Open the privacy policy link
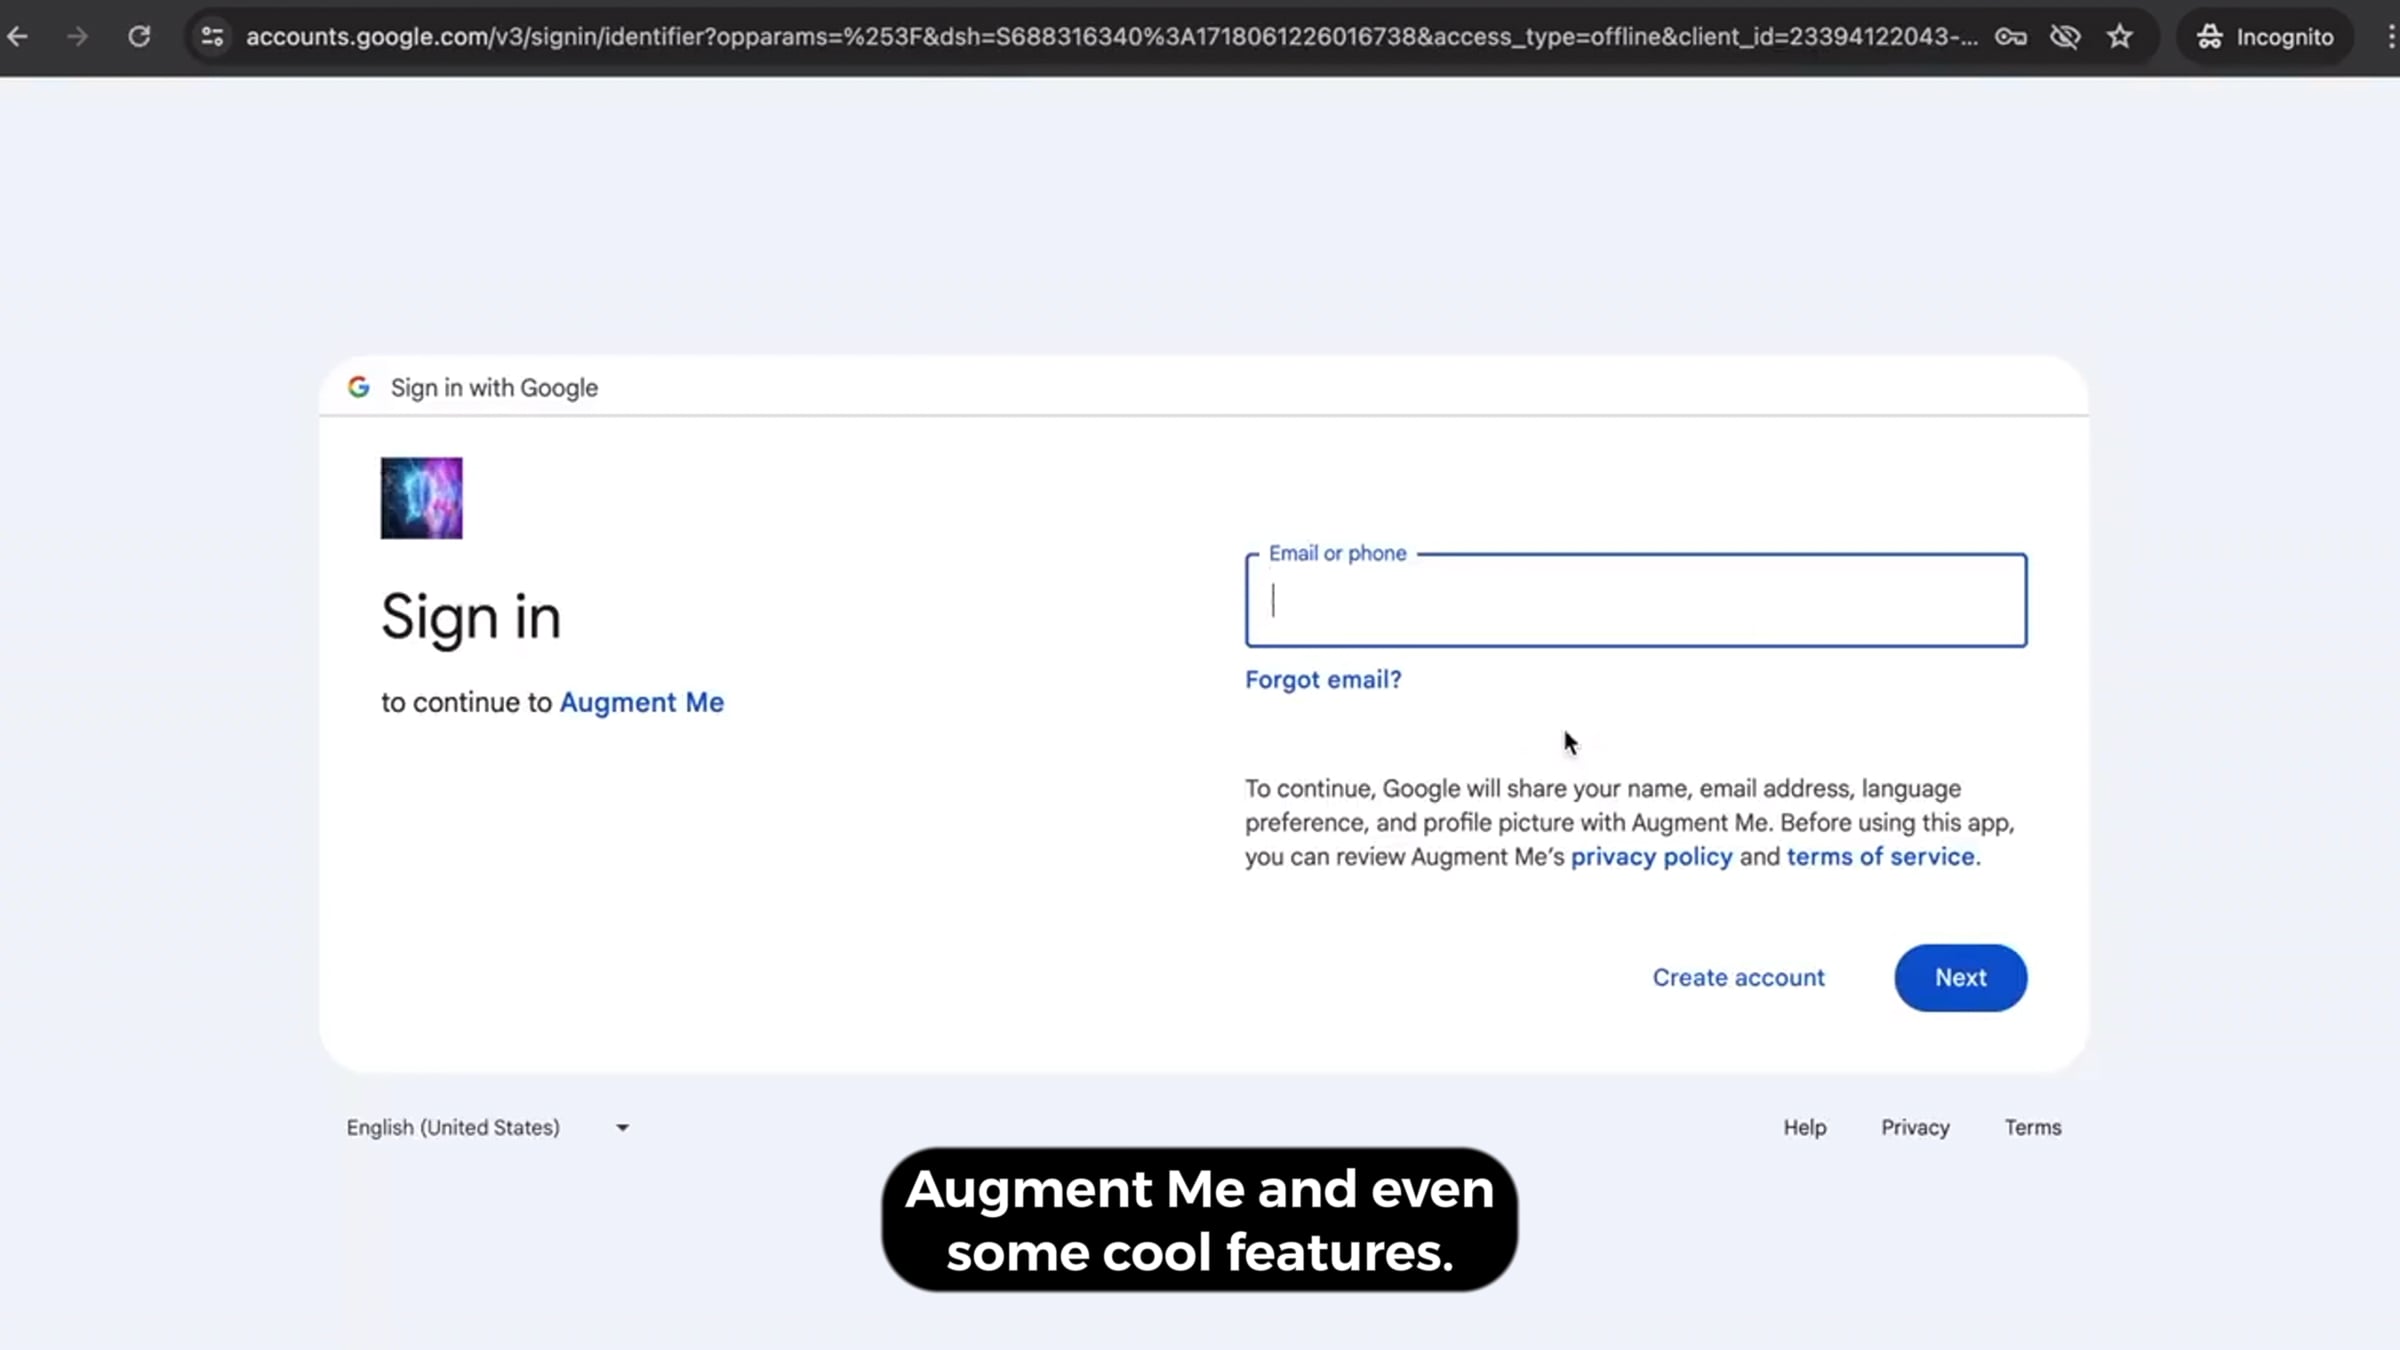Viewport: 2400px width, 1350px height. (x=1651, y=857)
